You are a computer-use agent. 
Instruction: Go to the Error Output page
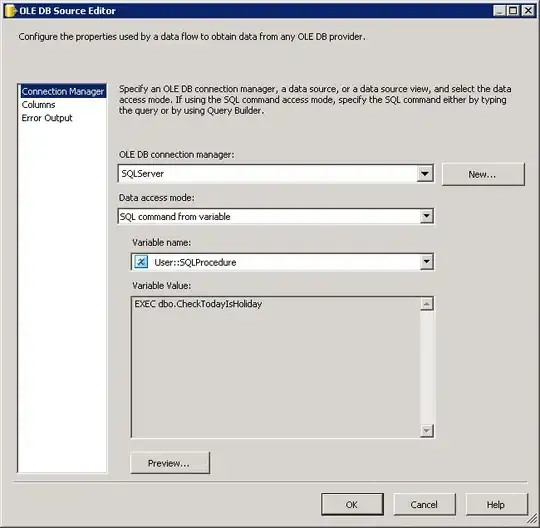tap(47, 118)
